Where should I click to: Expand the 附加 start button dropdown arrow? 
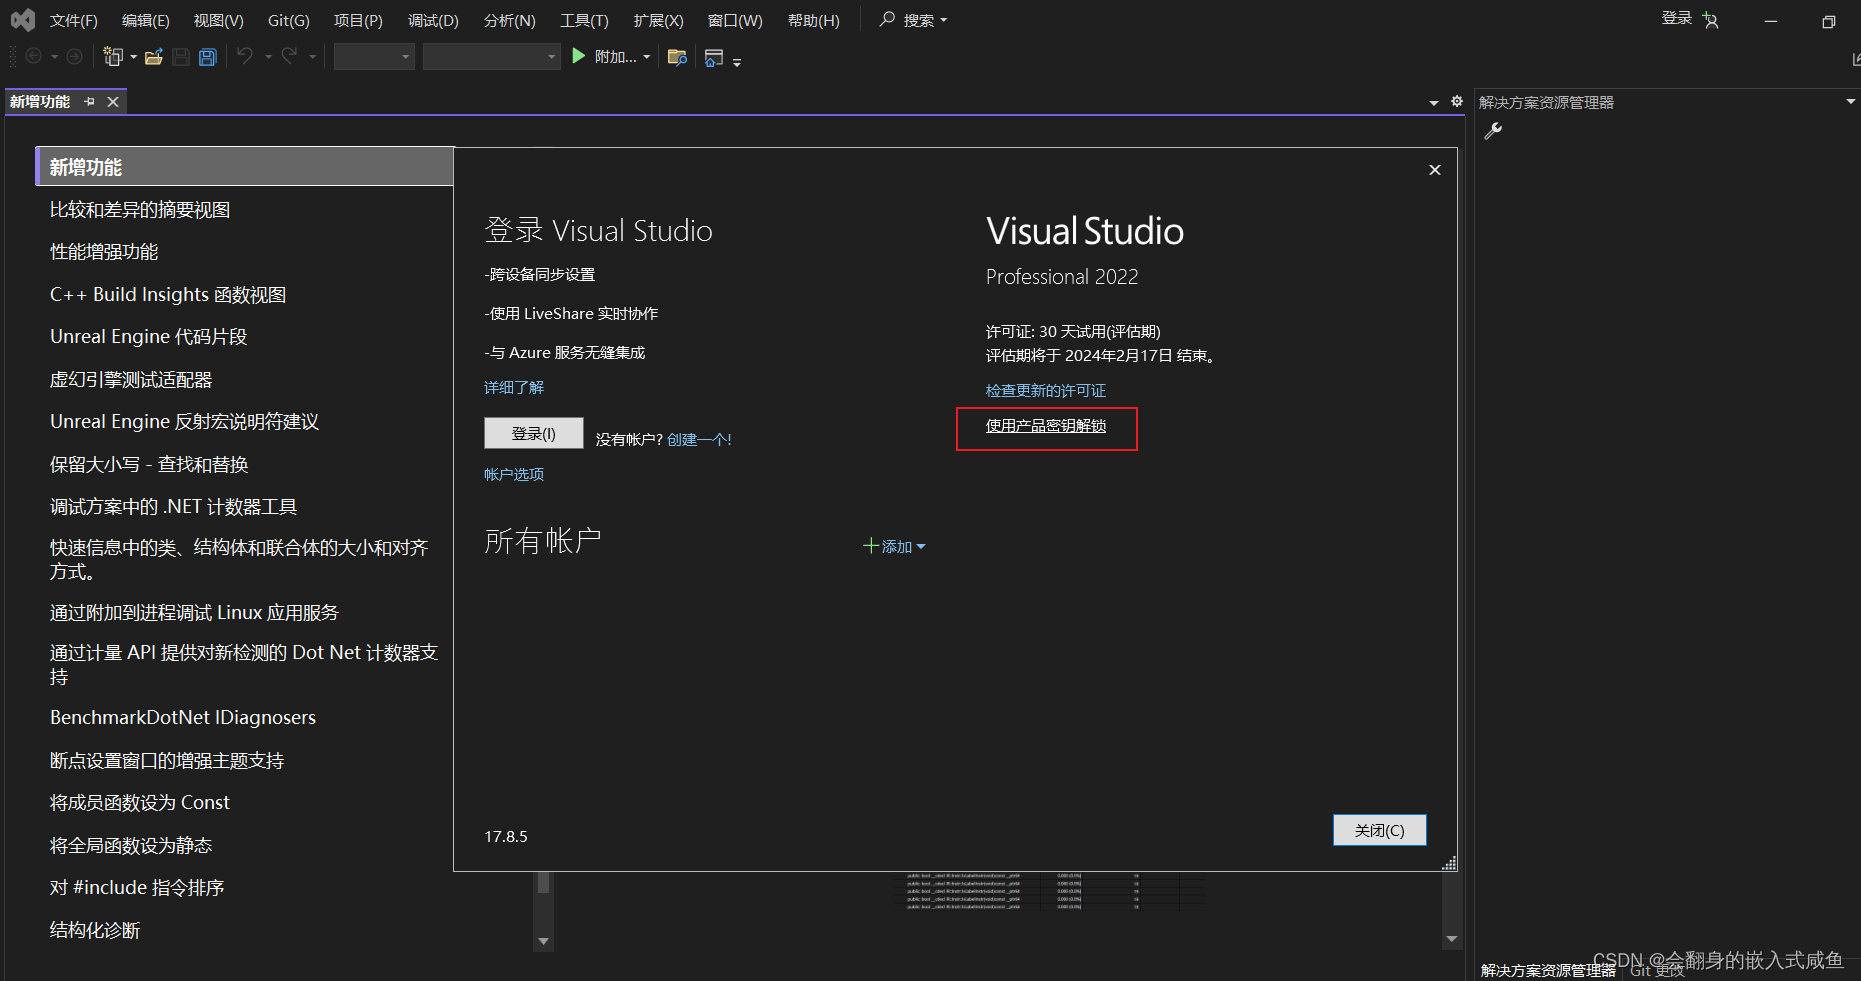(647, 57)
